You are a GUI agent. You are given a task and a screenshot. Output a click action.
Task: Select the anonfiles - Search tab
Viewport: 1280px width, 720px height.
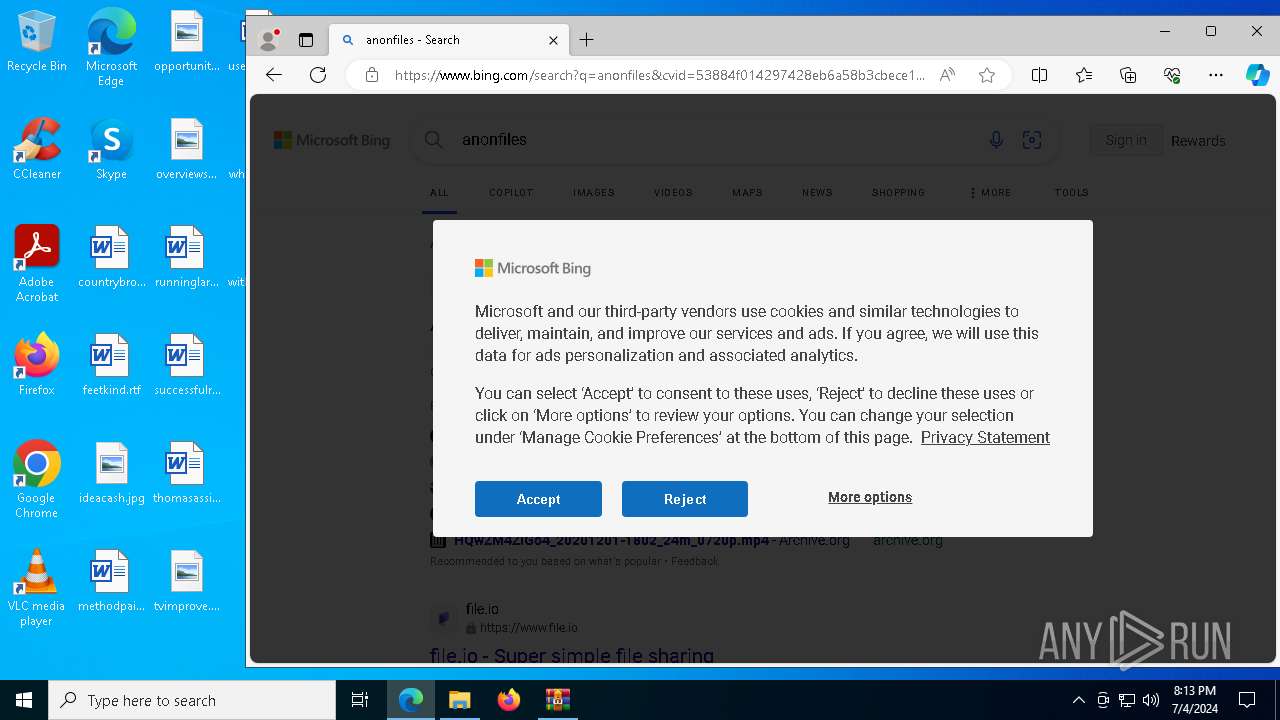click(x=449, y=40)
